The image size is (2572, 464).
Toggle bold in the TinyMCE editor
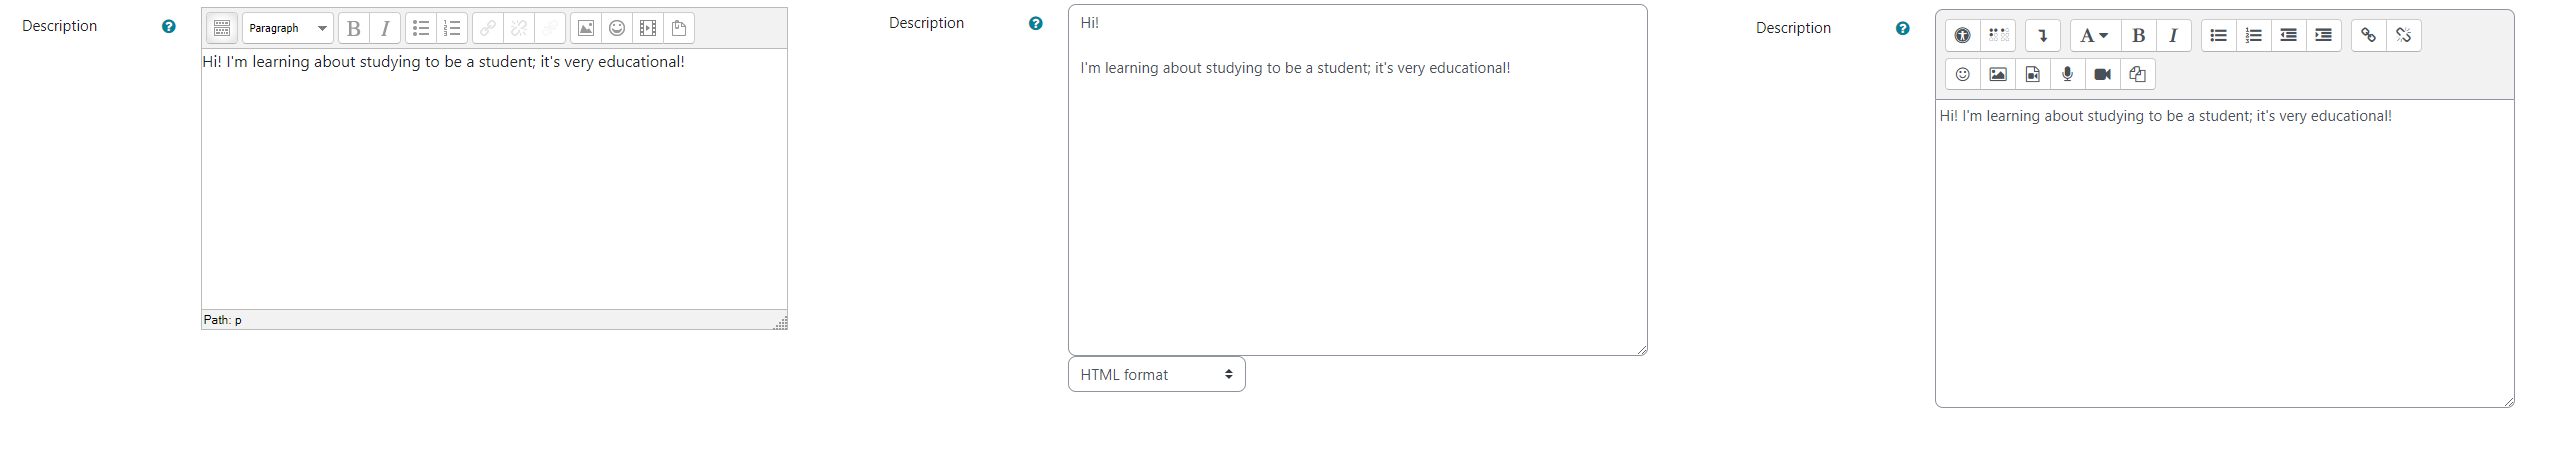(354, 28)
